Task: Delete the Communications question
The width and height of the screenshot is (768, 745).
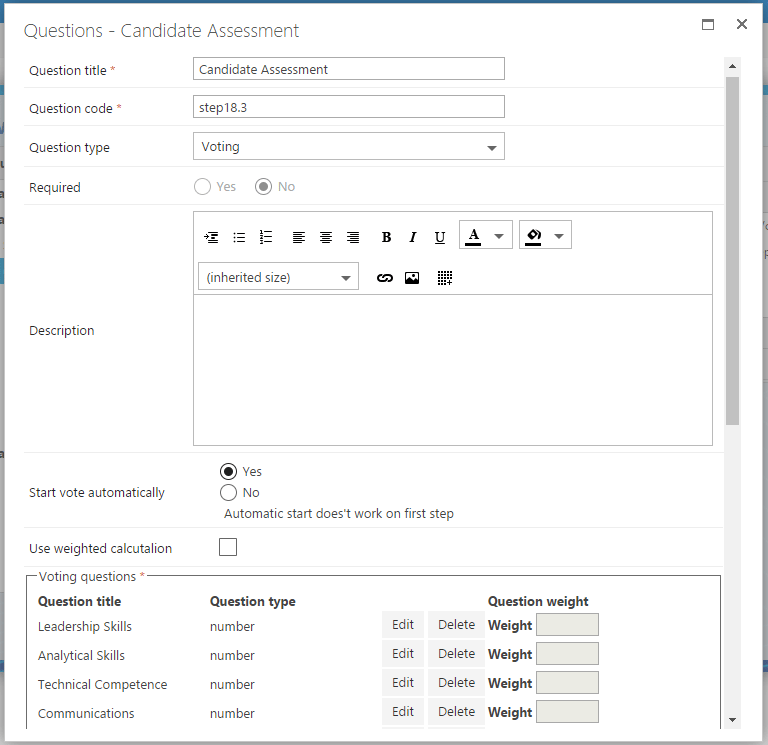Action: coord(456,712)
